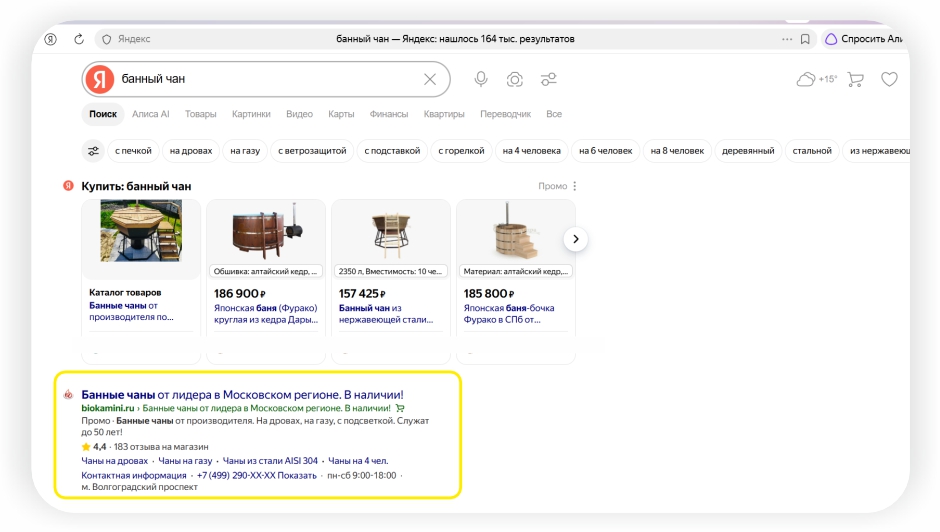Open 'Банные чаны от производителя' catalog link
Screen dimensions: 940x532
pos(131,311)
